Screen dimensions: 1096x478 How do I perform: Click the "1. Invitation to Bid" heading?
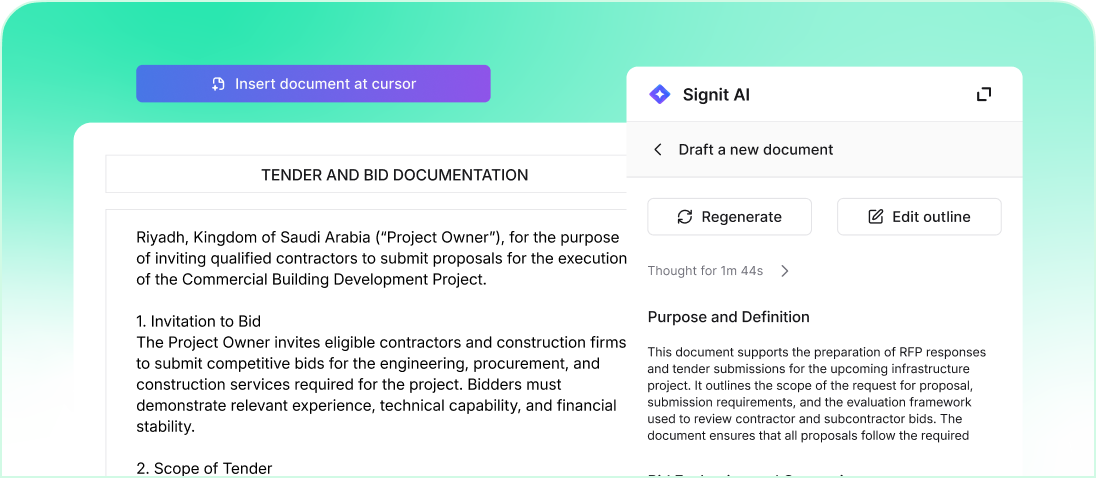pos(198,321)
